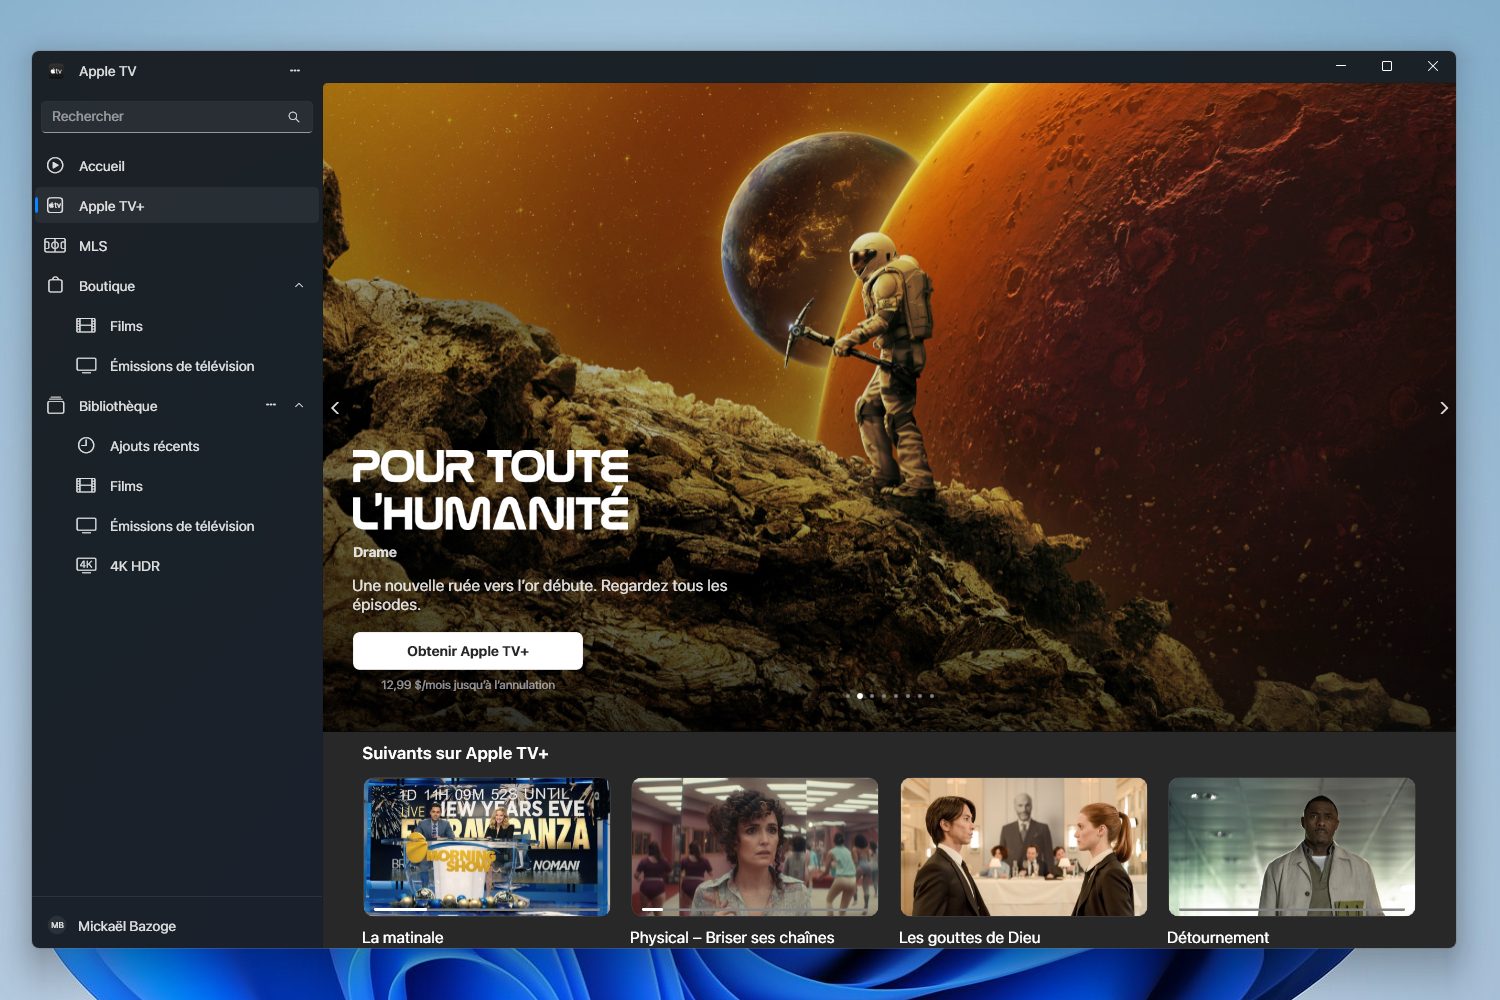Screen dimensions: 1500x1000
Task: Click the film strip icon under Boutique
Action: pos(86,325)
